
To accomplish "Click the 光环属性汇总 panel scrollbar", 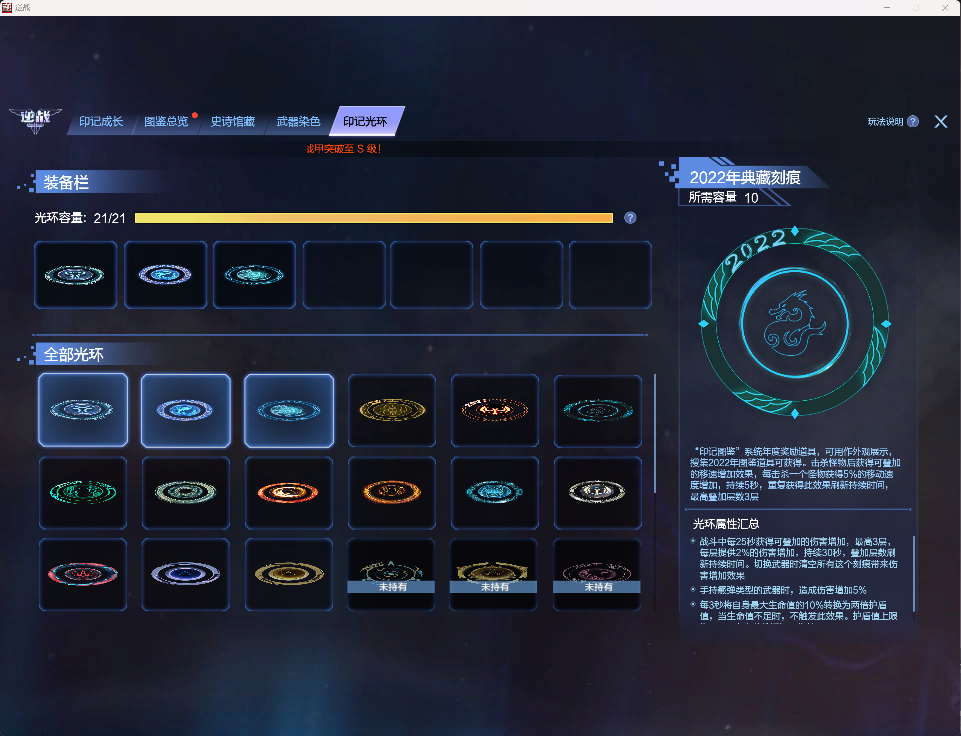I will click(x=914, y=573).
